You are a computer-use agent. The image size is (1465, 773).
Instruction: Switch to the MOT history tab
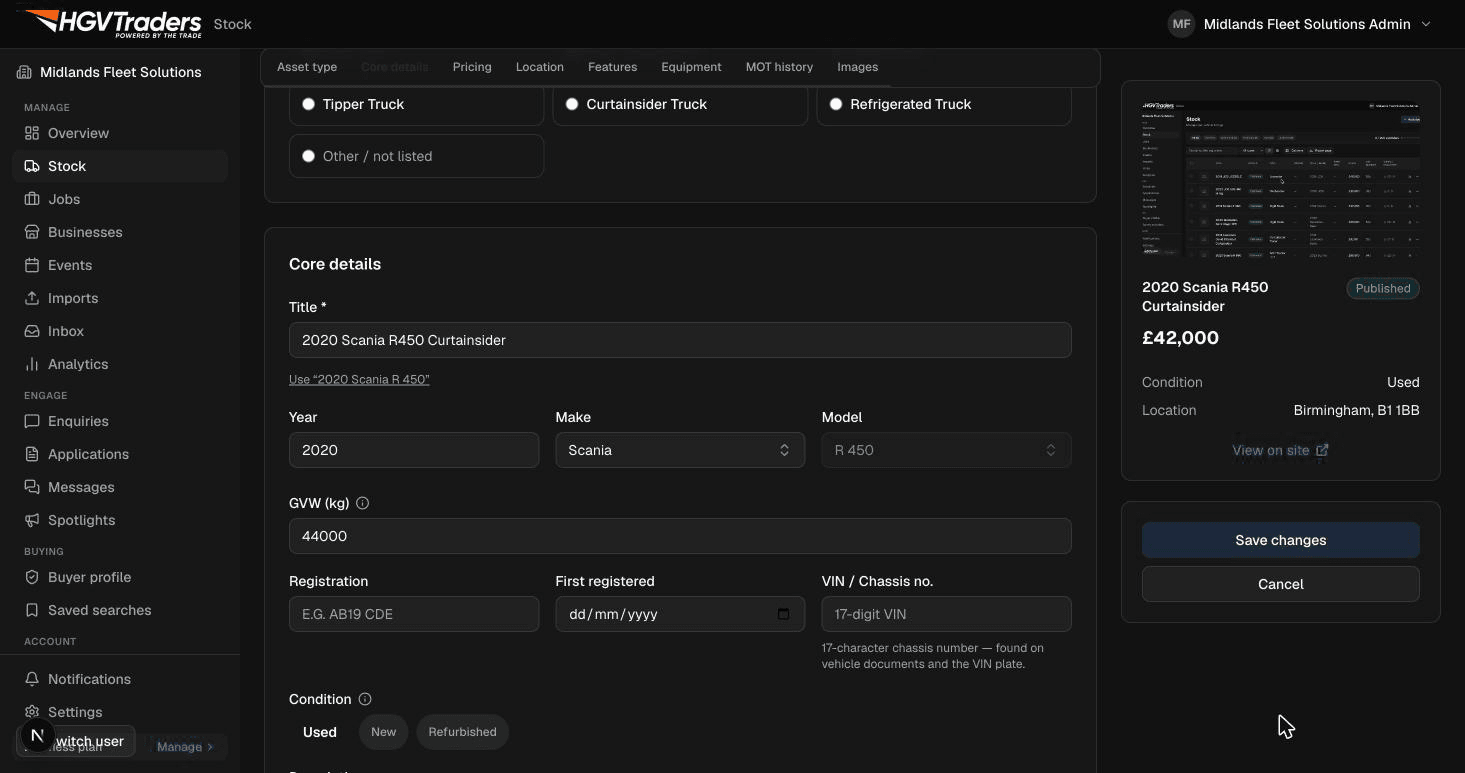779,67
